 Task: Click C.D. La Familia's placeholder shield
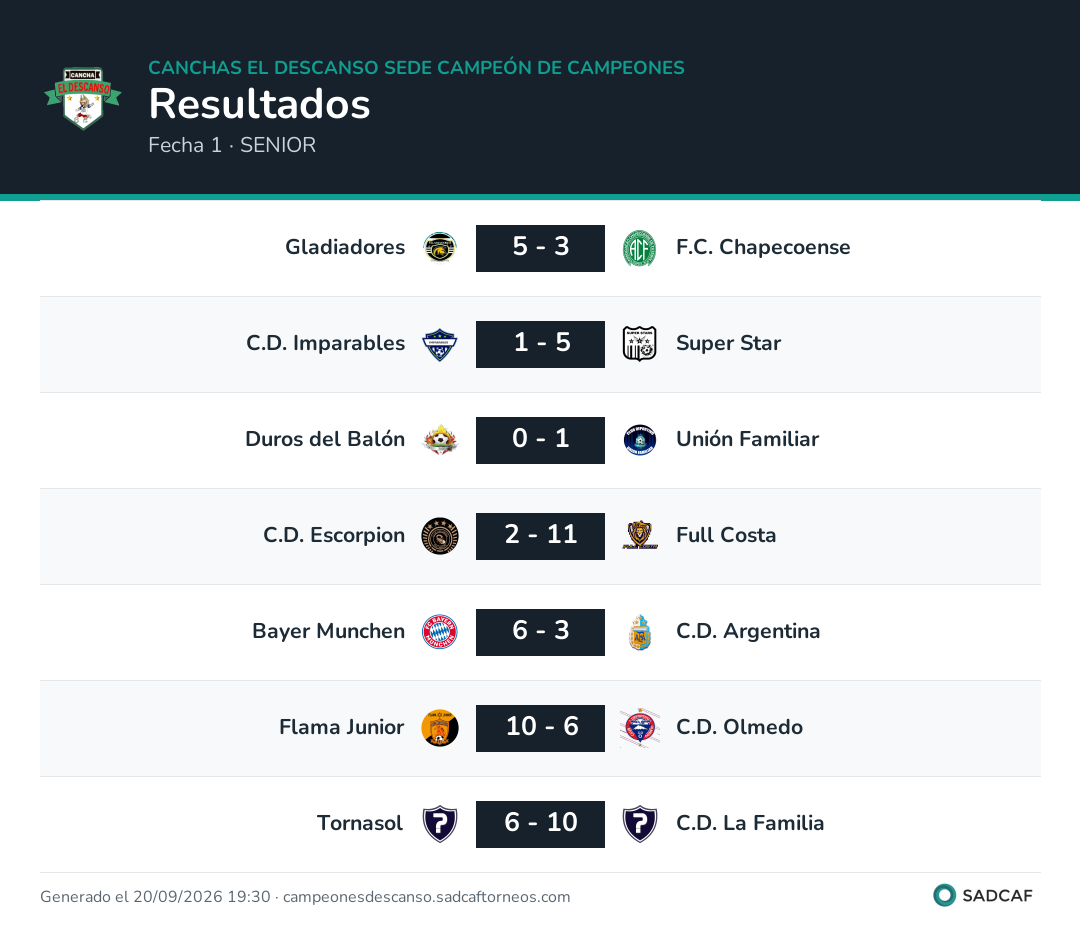pyautogui.click(x=639, y=824)
